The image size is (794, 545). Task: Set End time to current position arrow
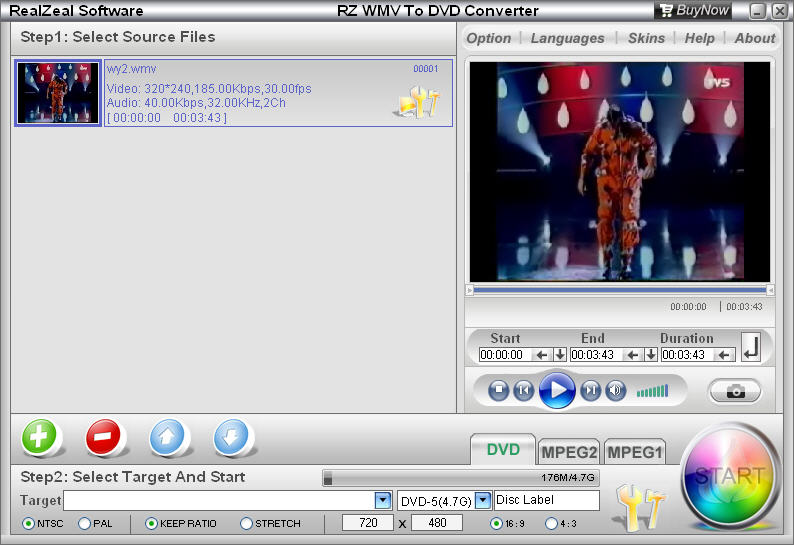pos(633,355)
